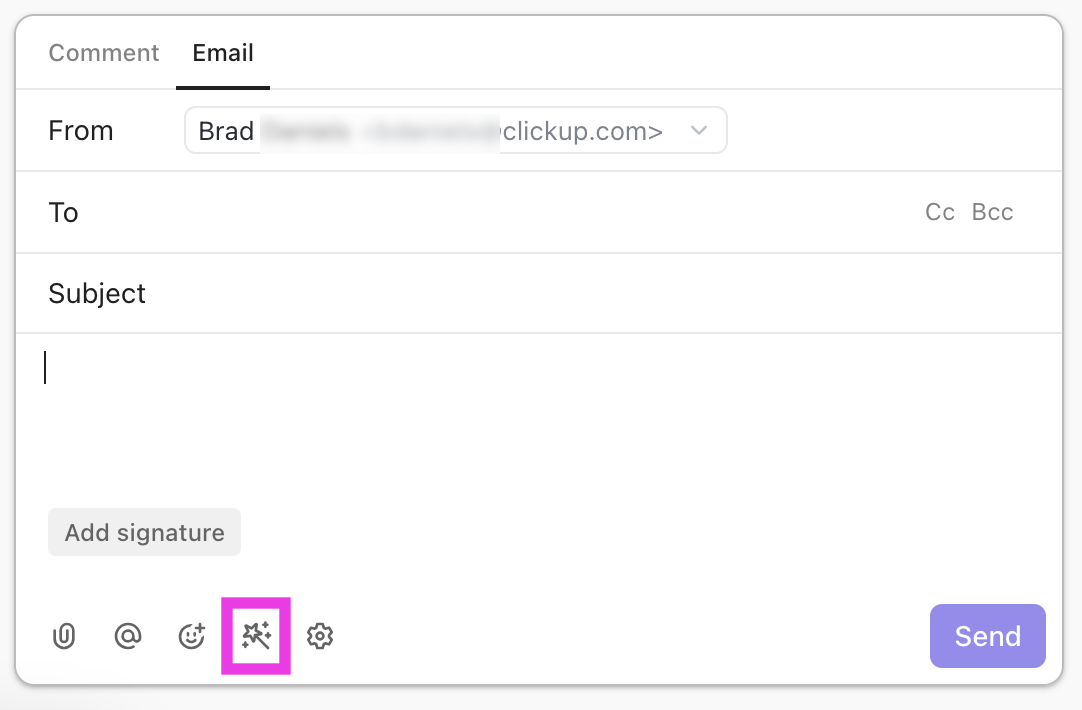The height and width of the screenshot is (710, 1082).
Task: Attach a file with the paperclip icon
Action: (64, 636)
